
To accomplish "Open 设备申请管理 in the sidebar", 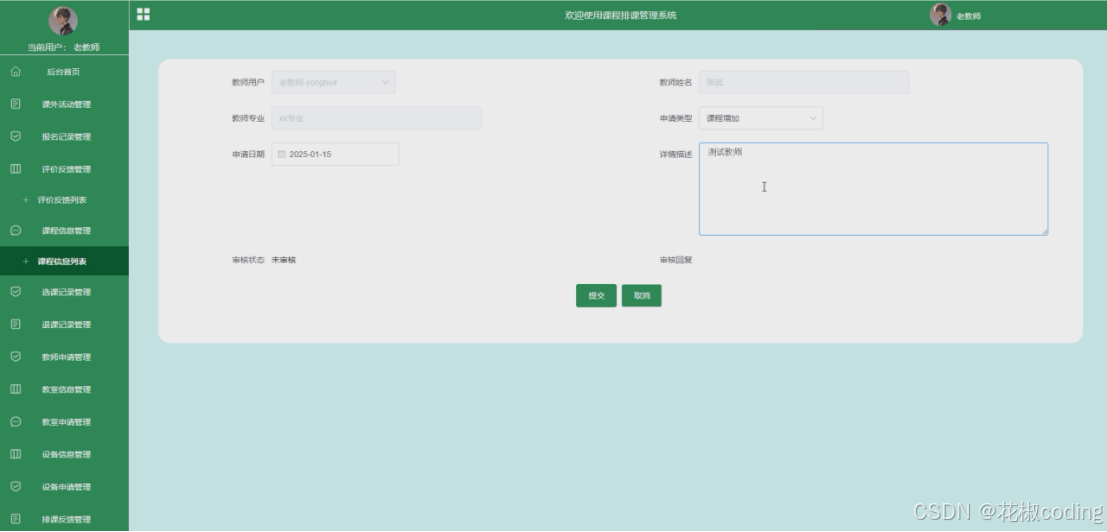I will (x=64, y=487).
